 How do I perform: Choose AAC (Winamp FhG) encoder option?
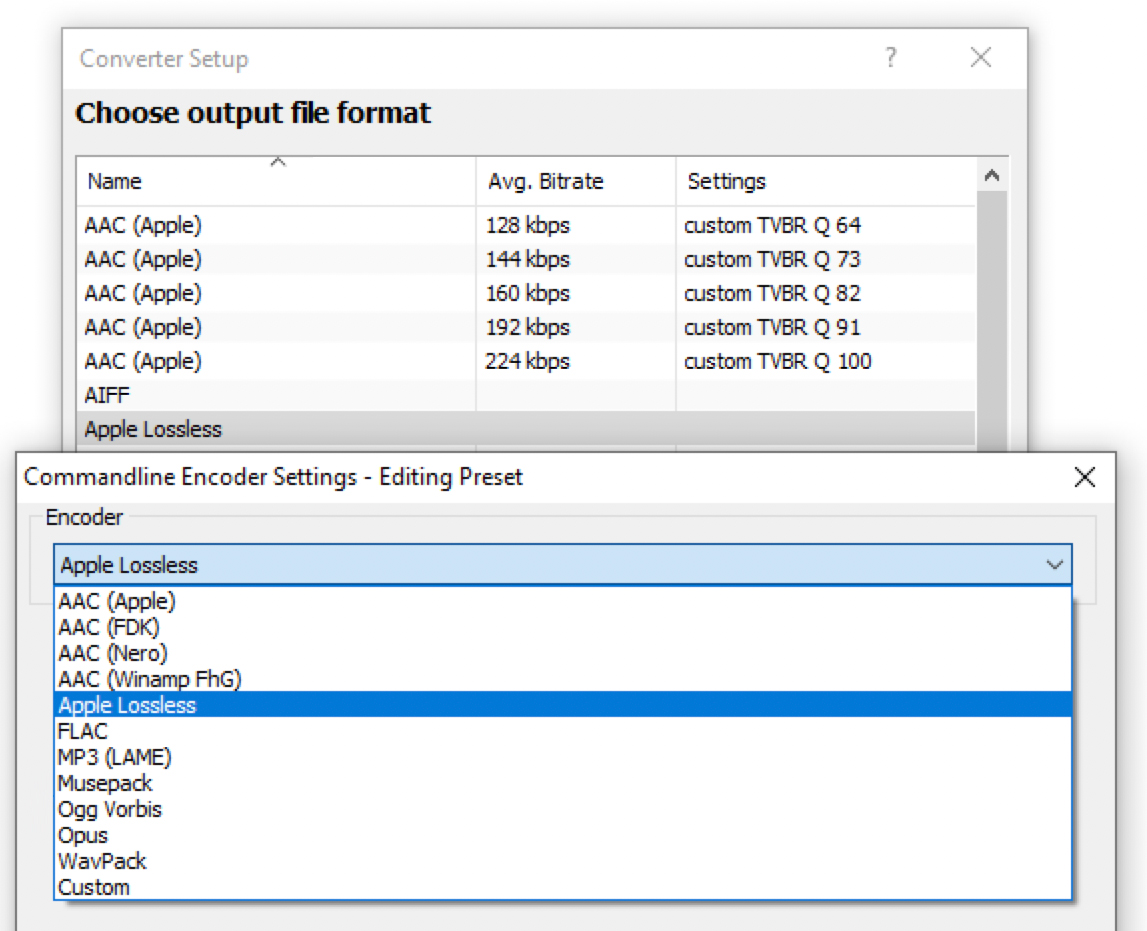(x=563, y=679)
